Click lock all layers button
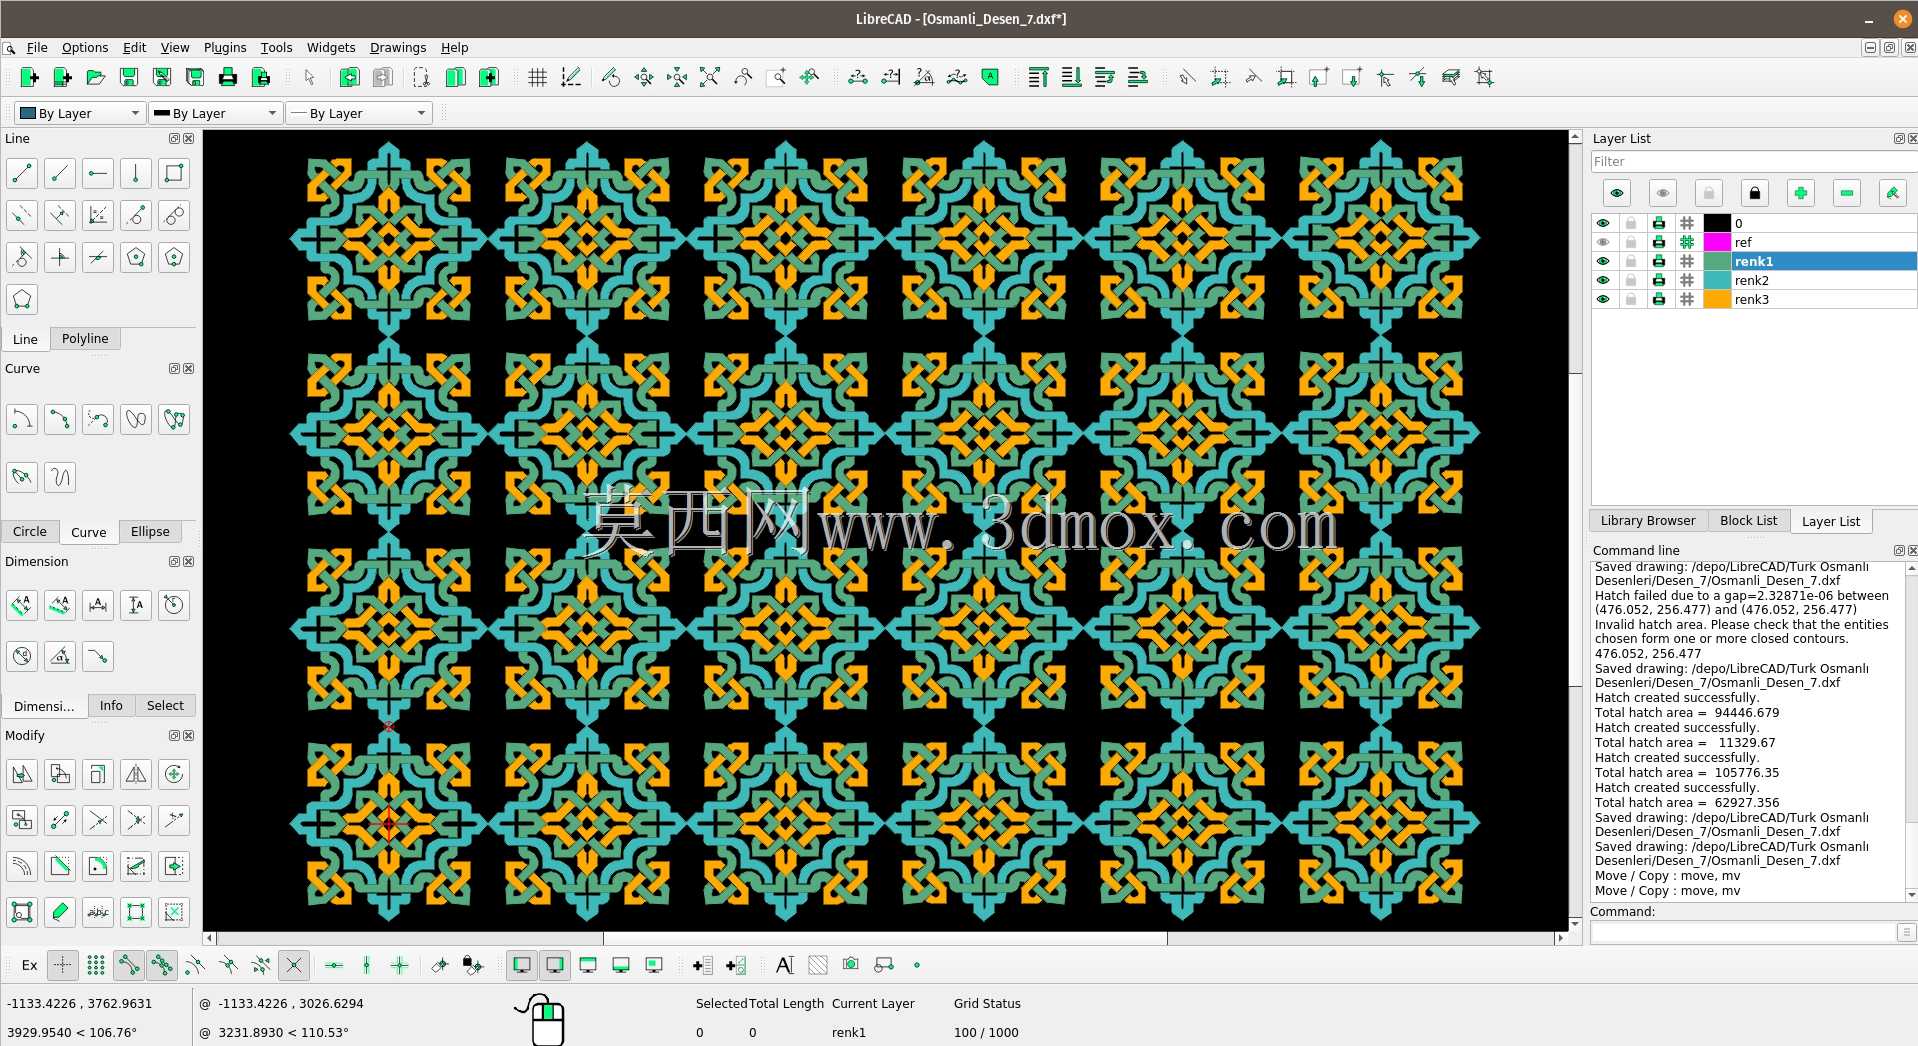Viewport: 1918px width, 1046px height. click(x=1754, y=193)
